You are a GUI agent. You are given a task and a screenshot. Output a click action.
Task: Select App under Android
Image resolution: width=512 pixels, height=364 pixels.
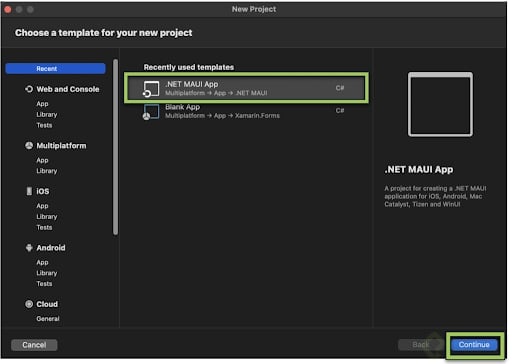pos(42,262)
